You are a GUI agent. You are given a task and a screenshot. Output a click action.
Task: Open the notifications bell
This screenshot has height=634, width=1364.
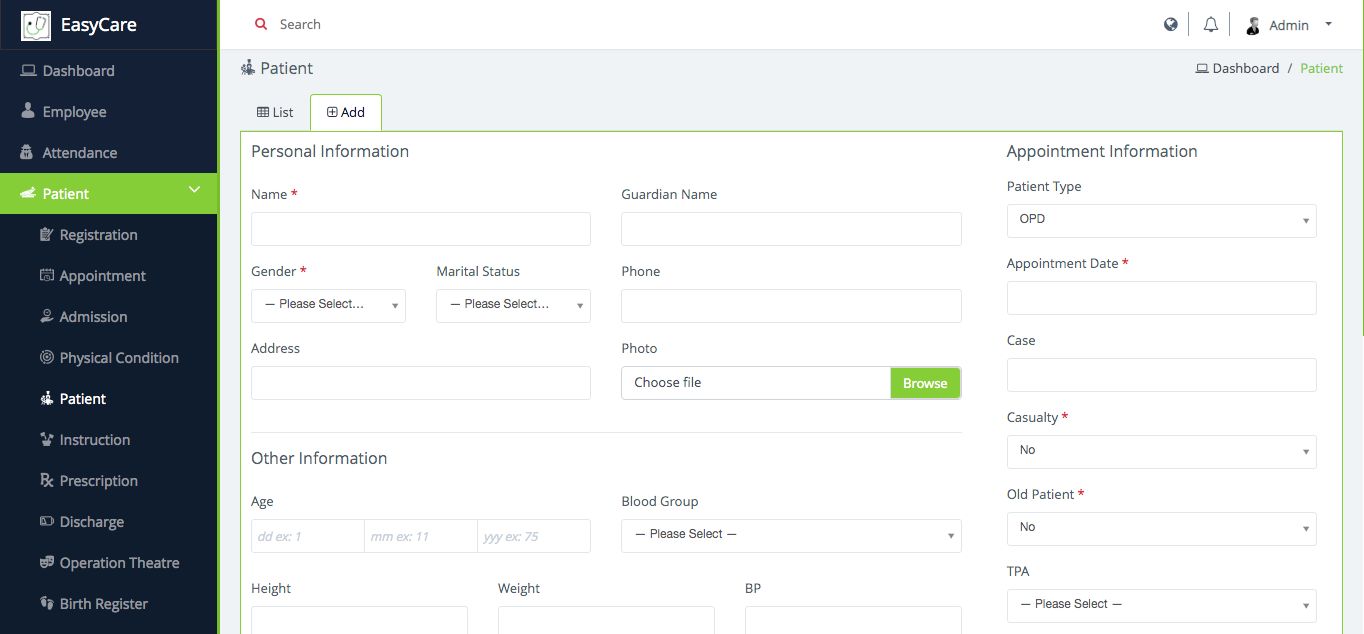pos(1211,25)
